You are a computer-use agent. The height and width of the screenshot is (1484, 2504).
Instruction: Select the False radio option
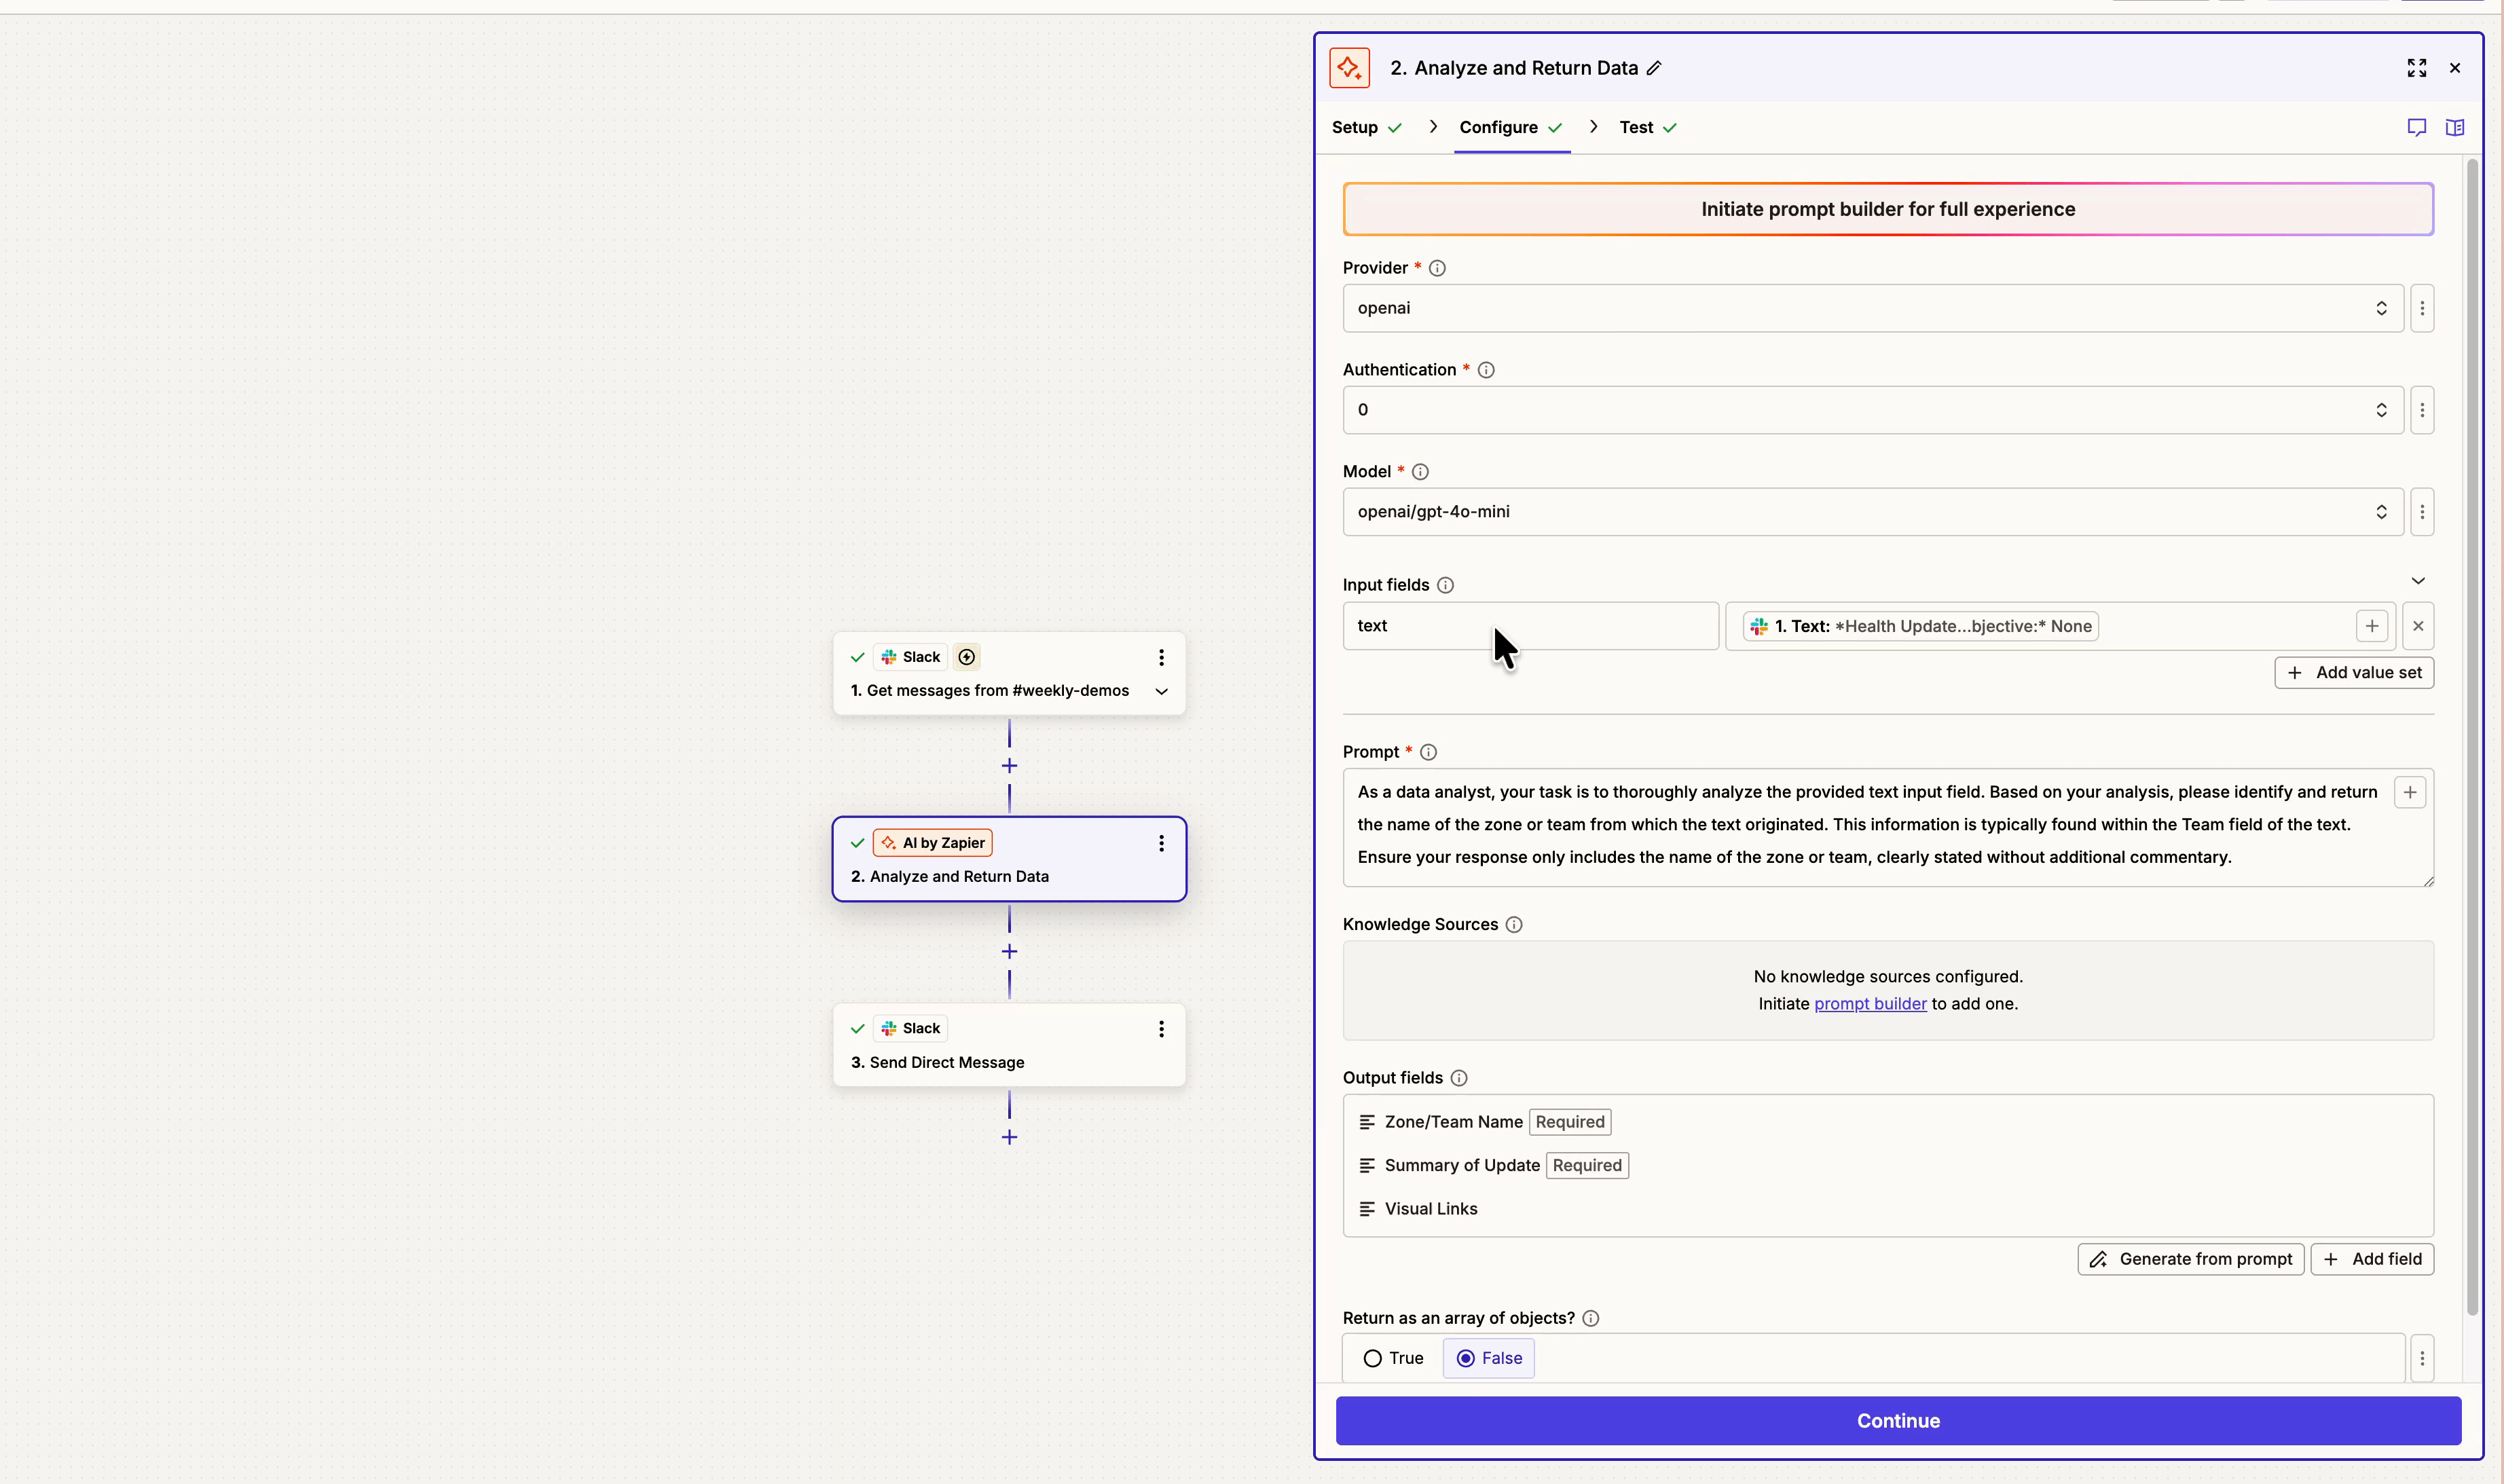click(1466, 1358)
